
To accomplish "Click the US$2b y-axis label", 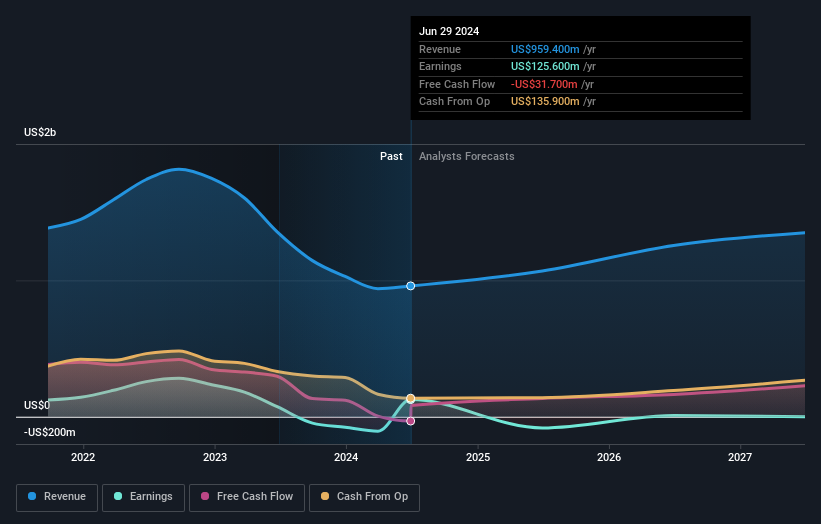I will [40, 132].
